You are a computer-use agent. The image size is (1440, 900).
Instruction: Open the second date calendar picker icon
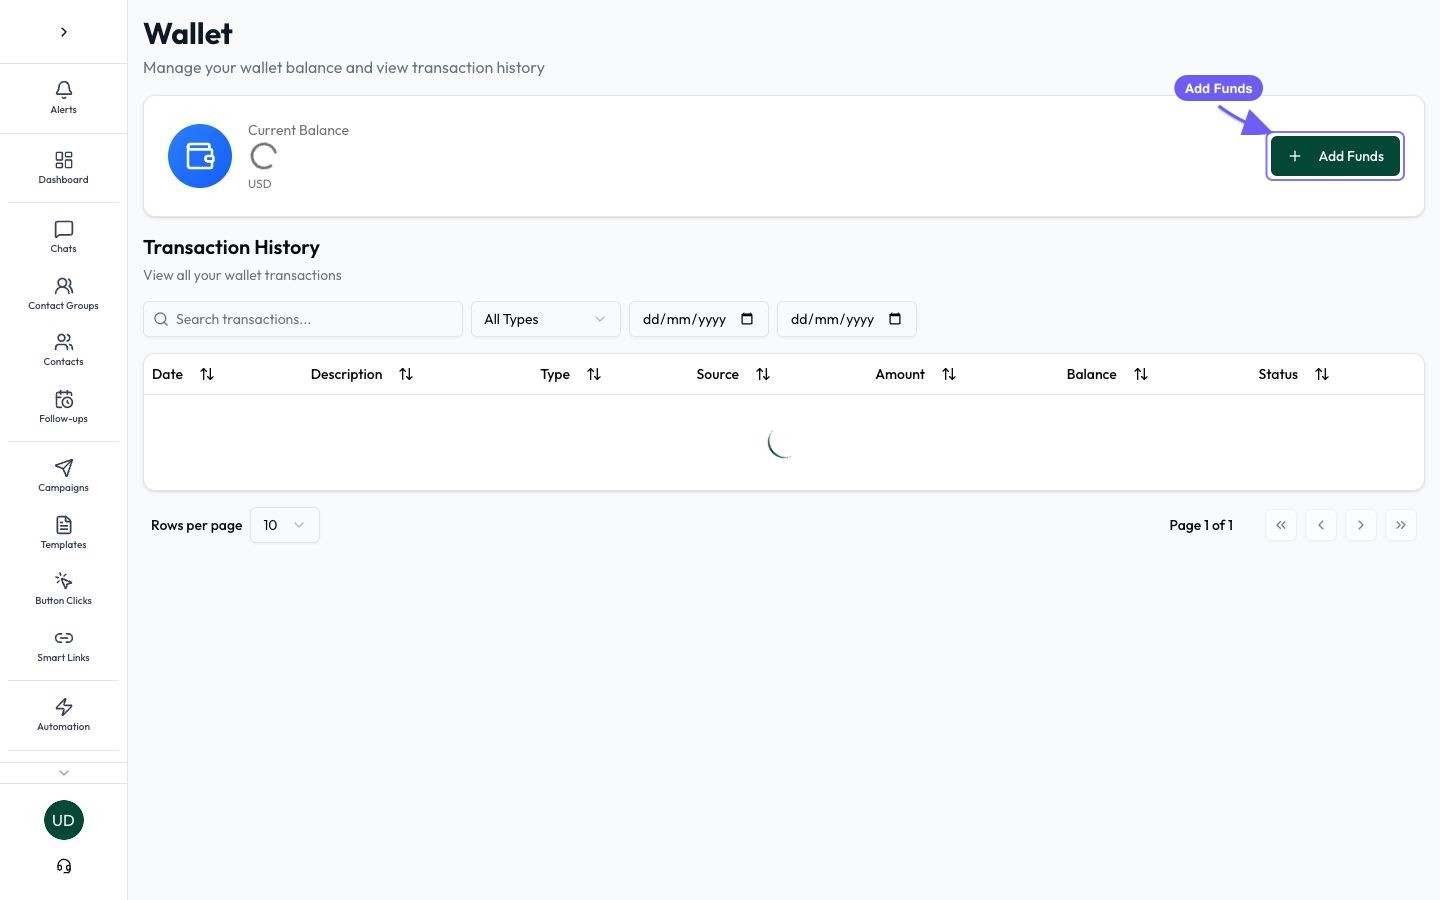(x=895, y=319)
